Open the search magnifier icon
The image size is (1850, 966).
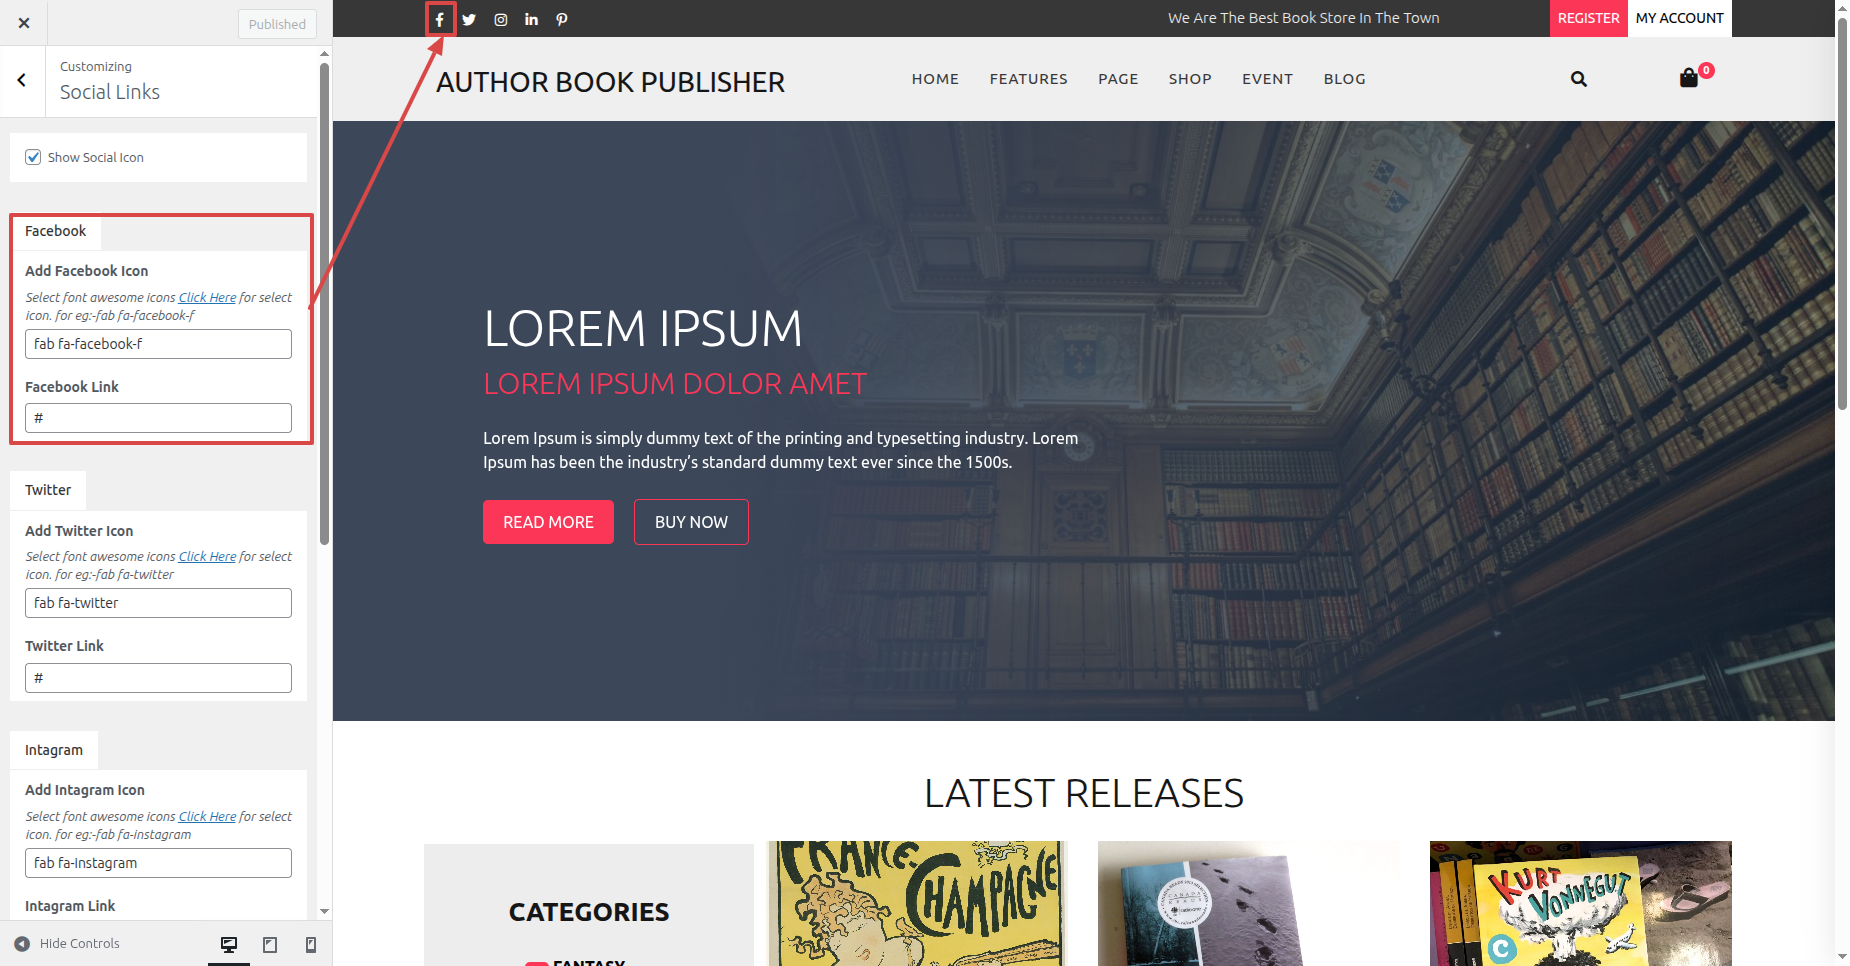click(1579, 79)
